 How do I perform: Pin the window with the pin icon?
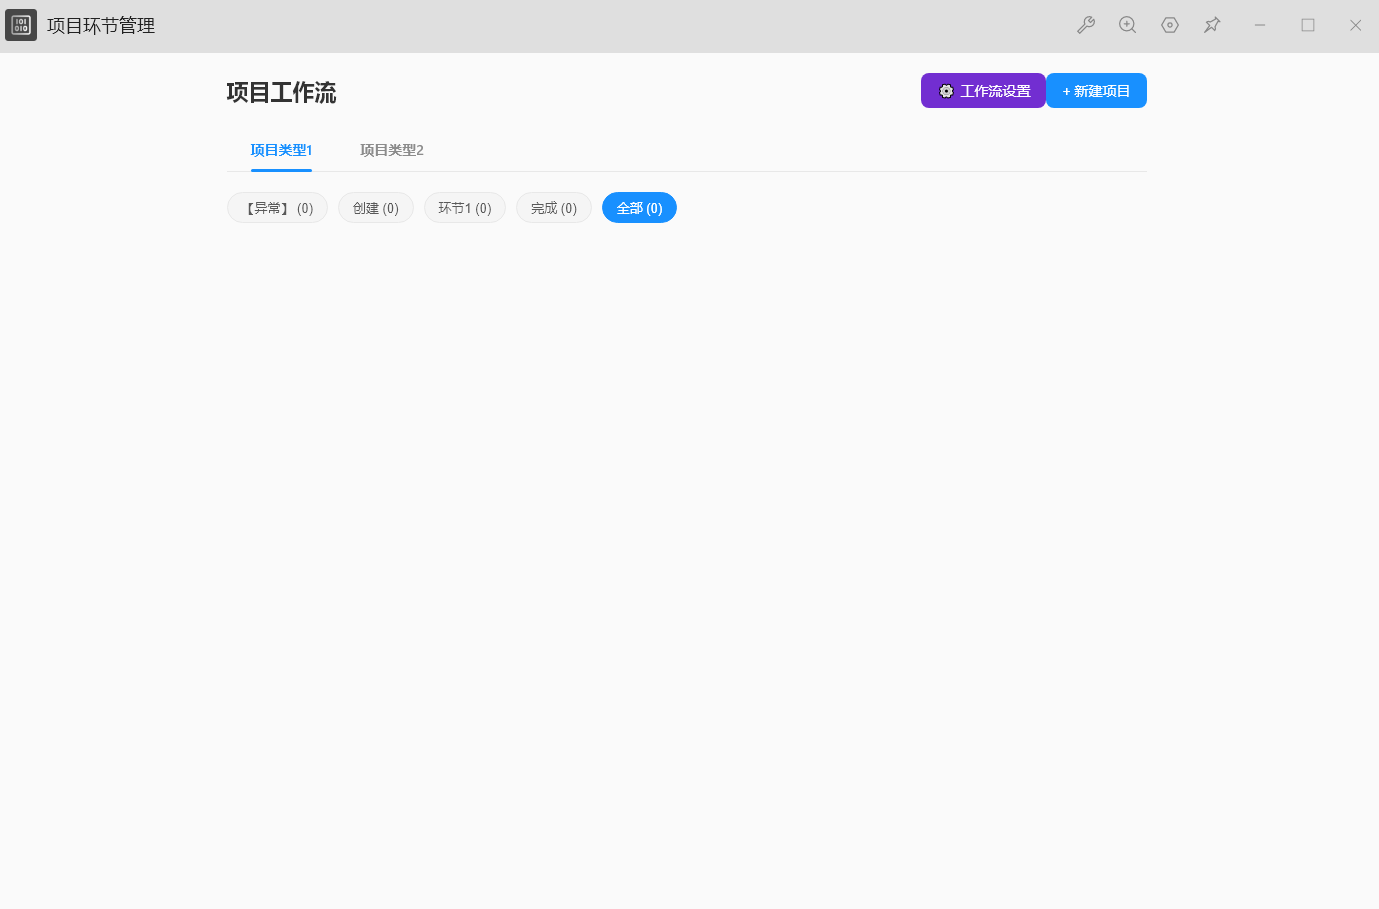click(x=1212, y=25)
